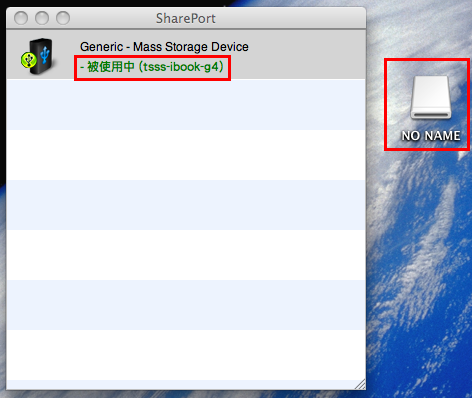Click the third empty white list row
Viewport: 472px width, 398px height.
[x=186, y=355]
